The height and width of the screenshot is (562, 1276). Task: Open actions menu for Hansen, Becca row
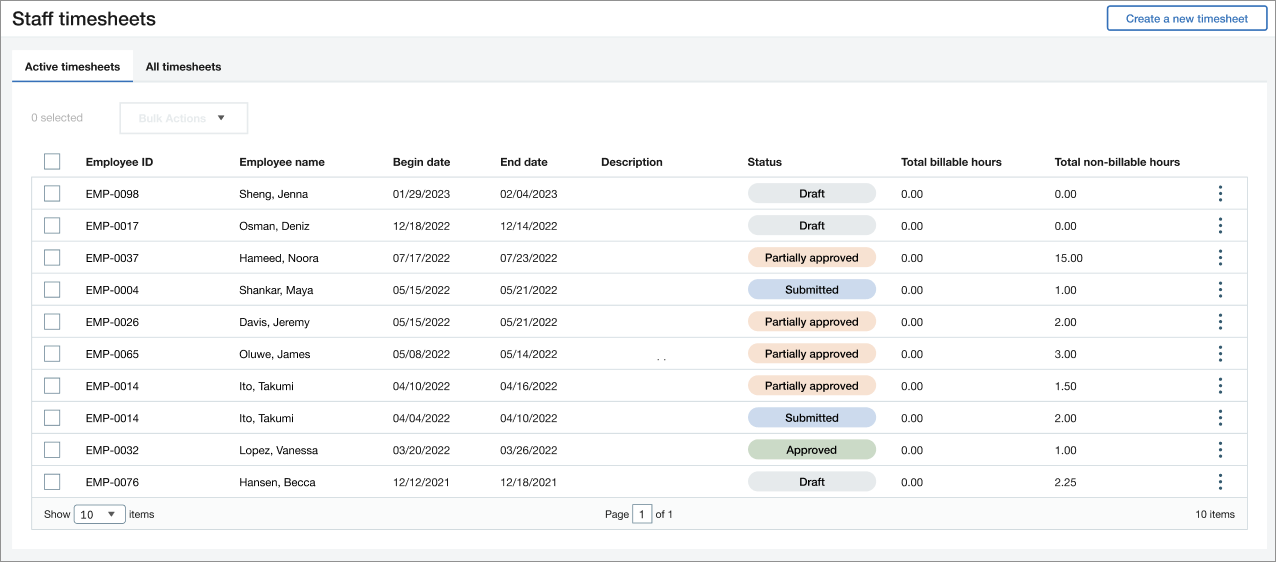pos(1220,482)
